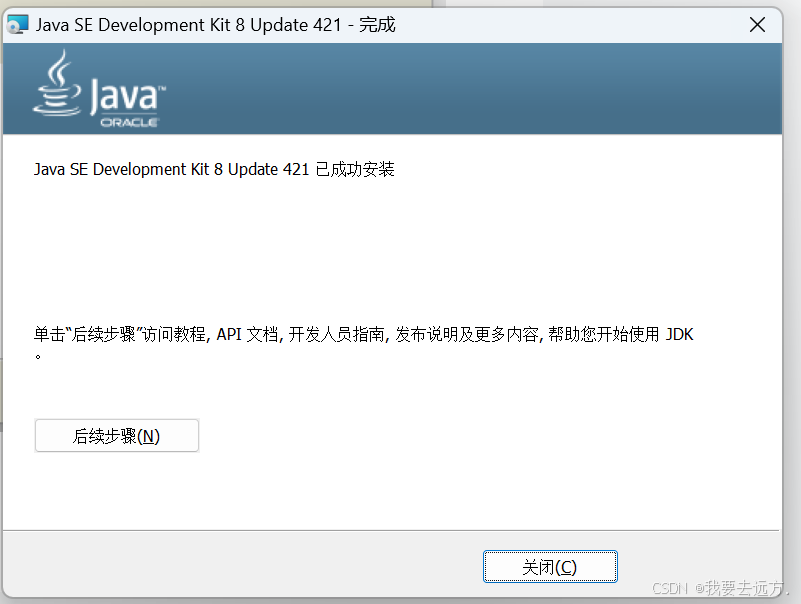Click the JDK text in the instructions
Screen dimensions: 801x604
[680, 334]
